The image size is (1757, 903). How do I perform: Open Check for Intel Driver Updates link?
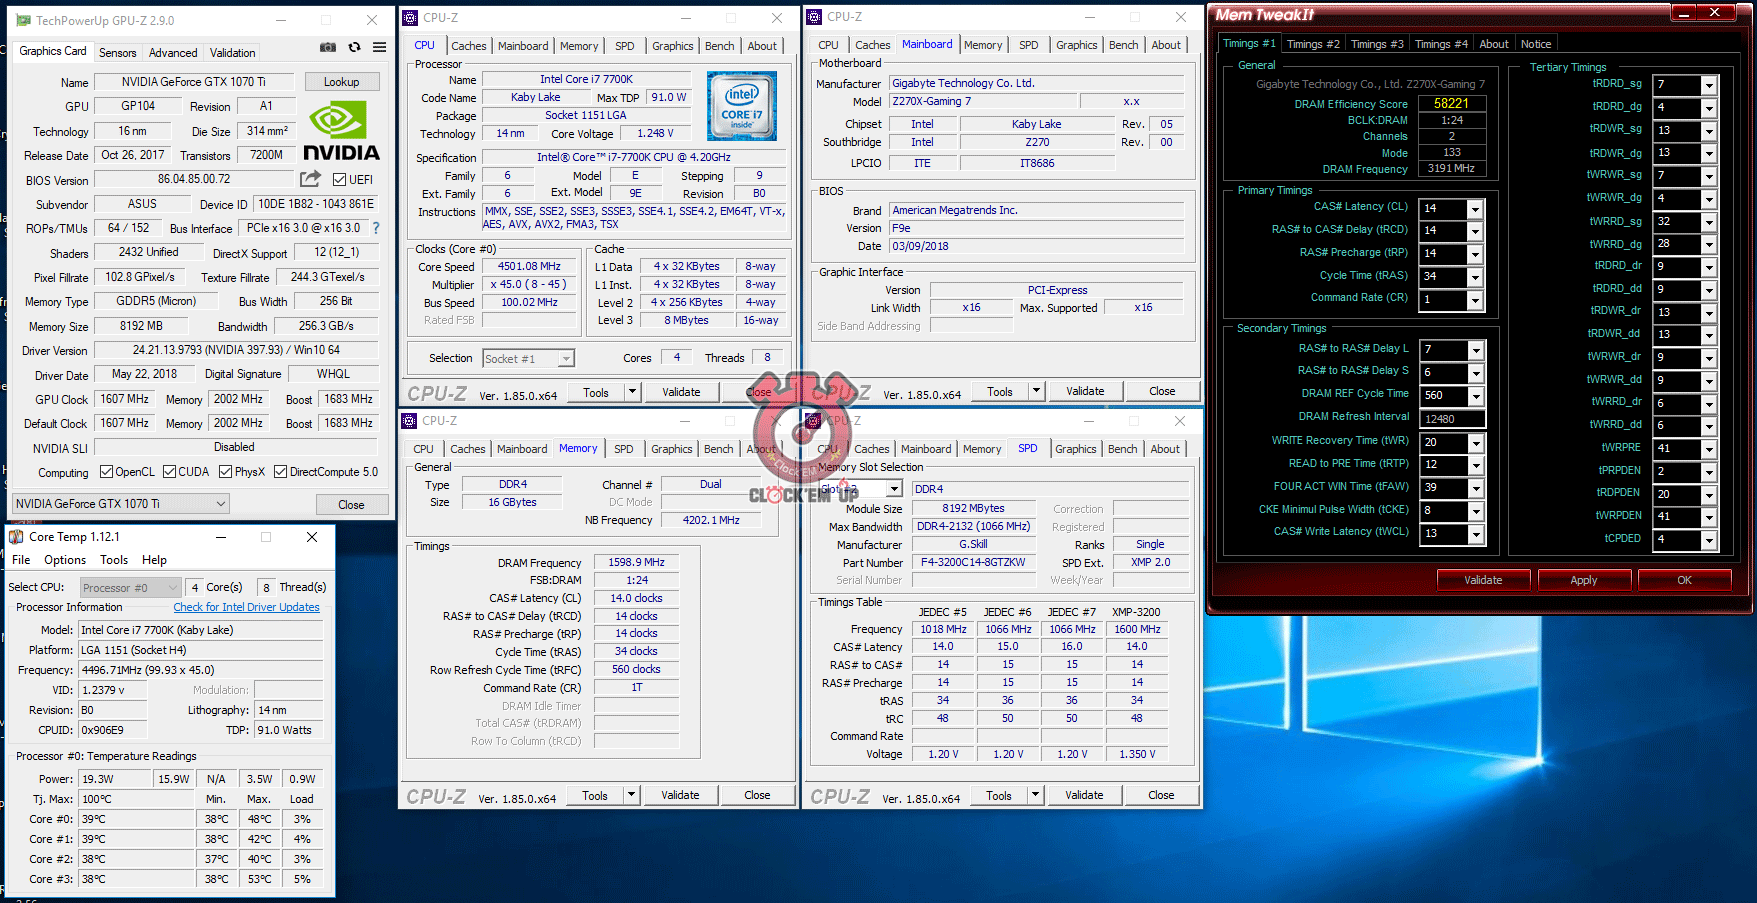coord(246,607)
